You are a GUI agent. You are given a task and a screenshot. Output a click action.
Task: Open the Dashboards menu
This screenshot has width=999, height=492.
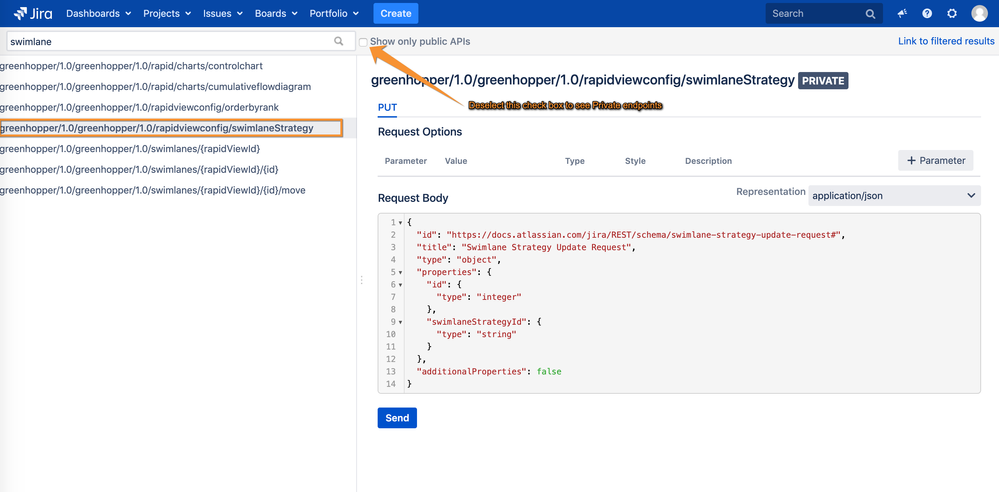click(99, 13)
